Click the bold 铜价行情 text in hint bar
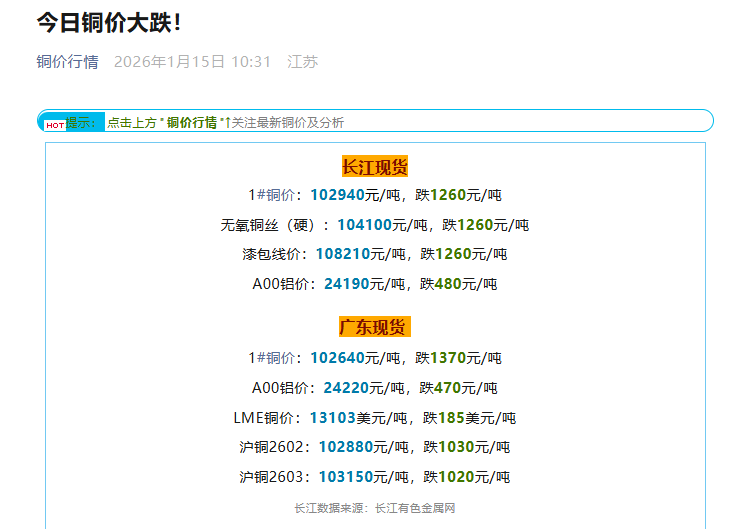 [191, 122]
